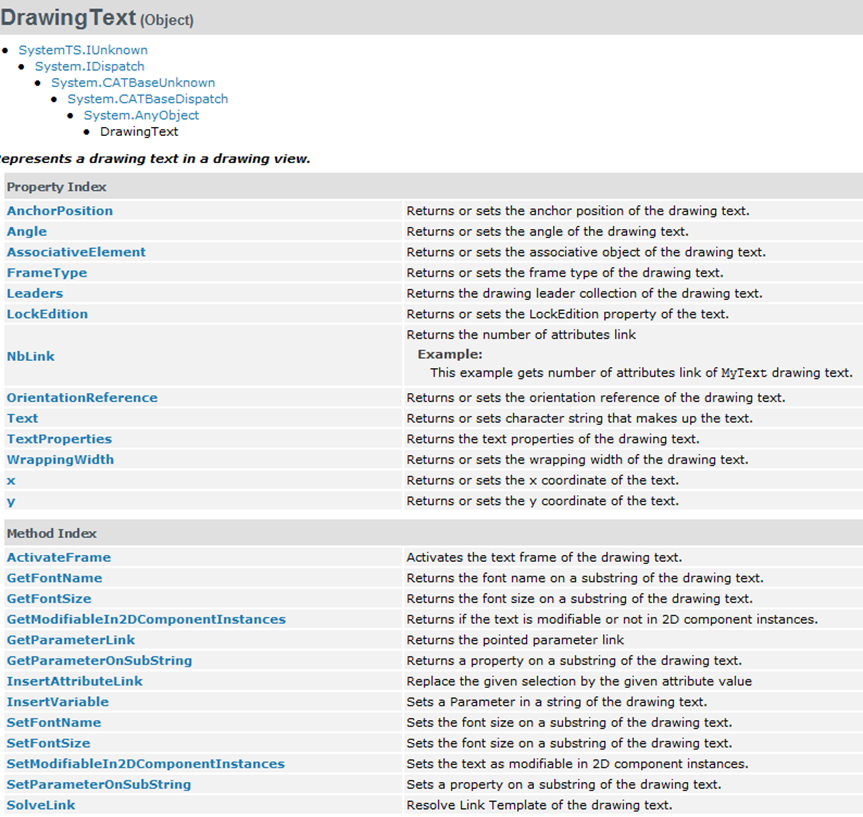Viewport: 863px width, 817px height.
Task: Click 'Sets a property on a substring' description
Action: pyautogui.click(x=564, y=785)
